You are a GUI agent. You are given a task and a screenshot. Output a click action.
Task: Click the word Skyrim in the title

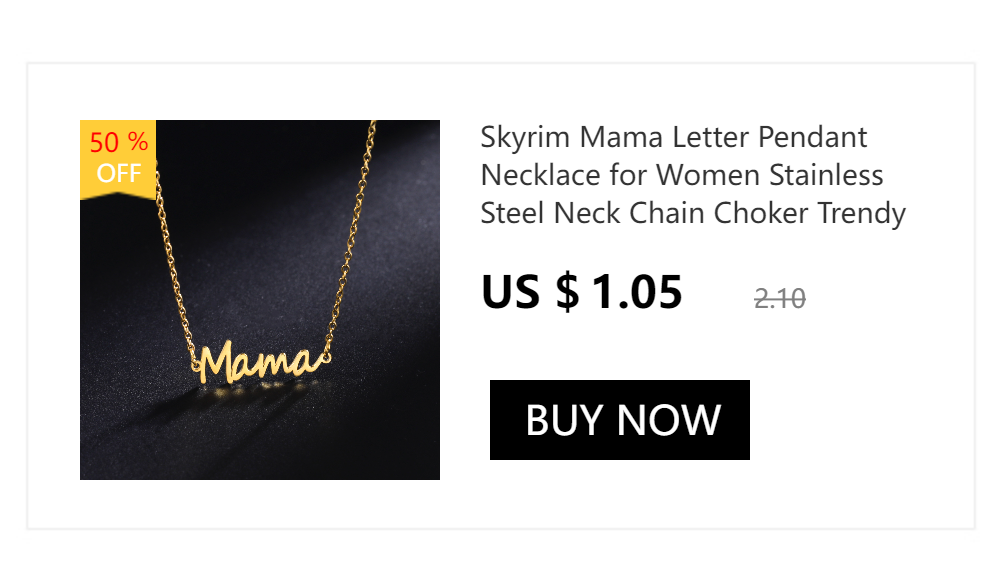tap(525, 138)
